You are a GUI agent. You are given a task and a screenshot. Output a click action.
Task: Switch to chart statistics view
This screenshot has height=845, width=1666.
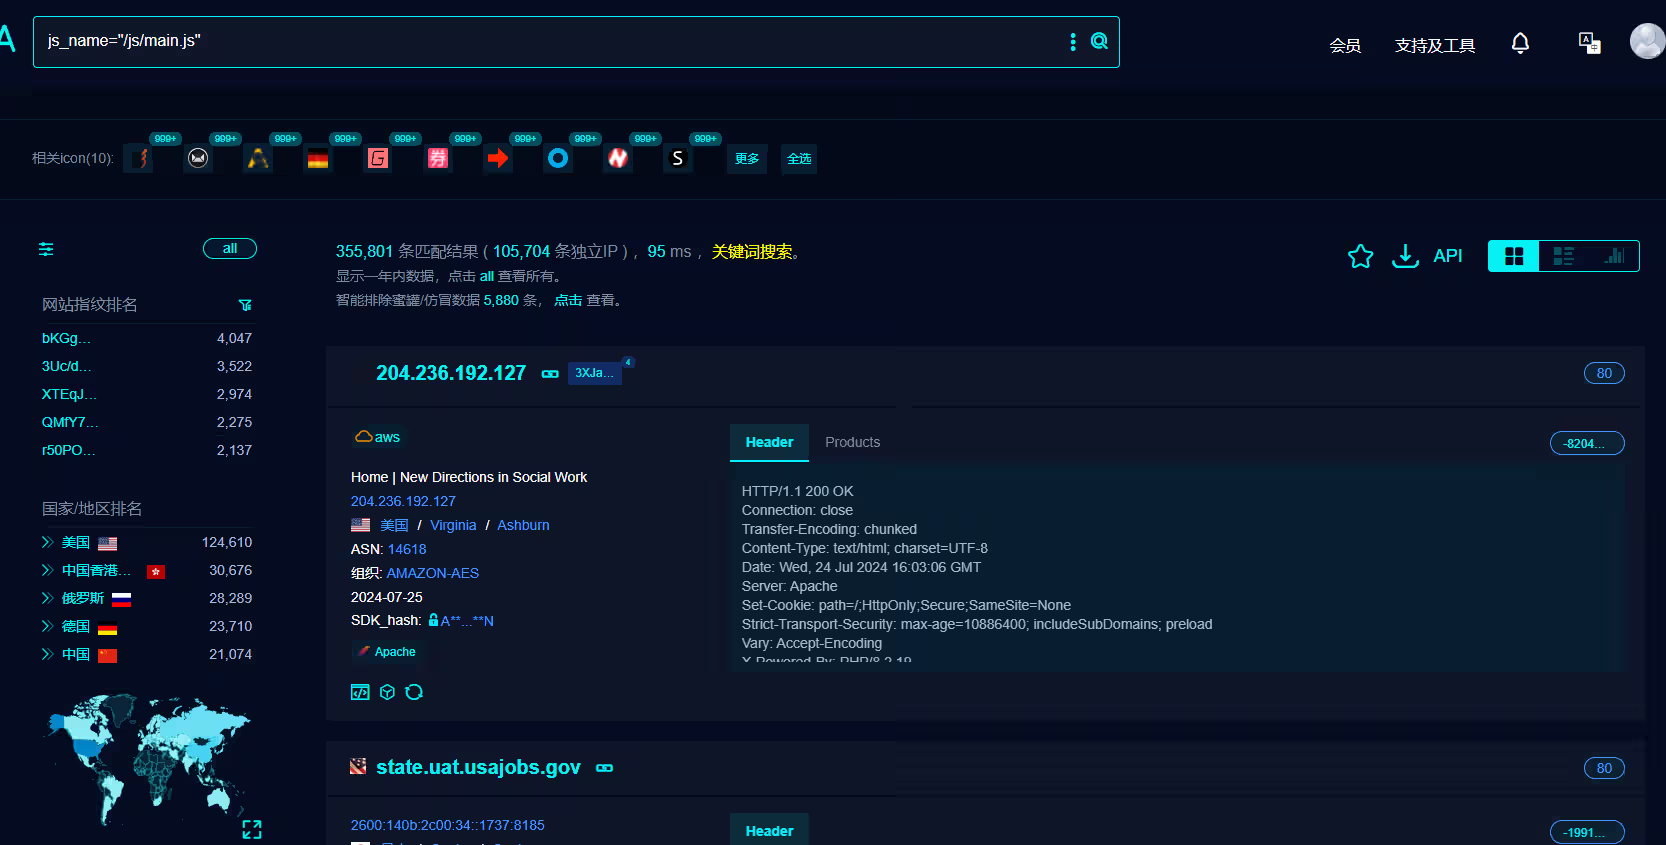[1614, 256]
